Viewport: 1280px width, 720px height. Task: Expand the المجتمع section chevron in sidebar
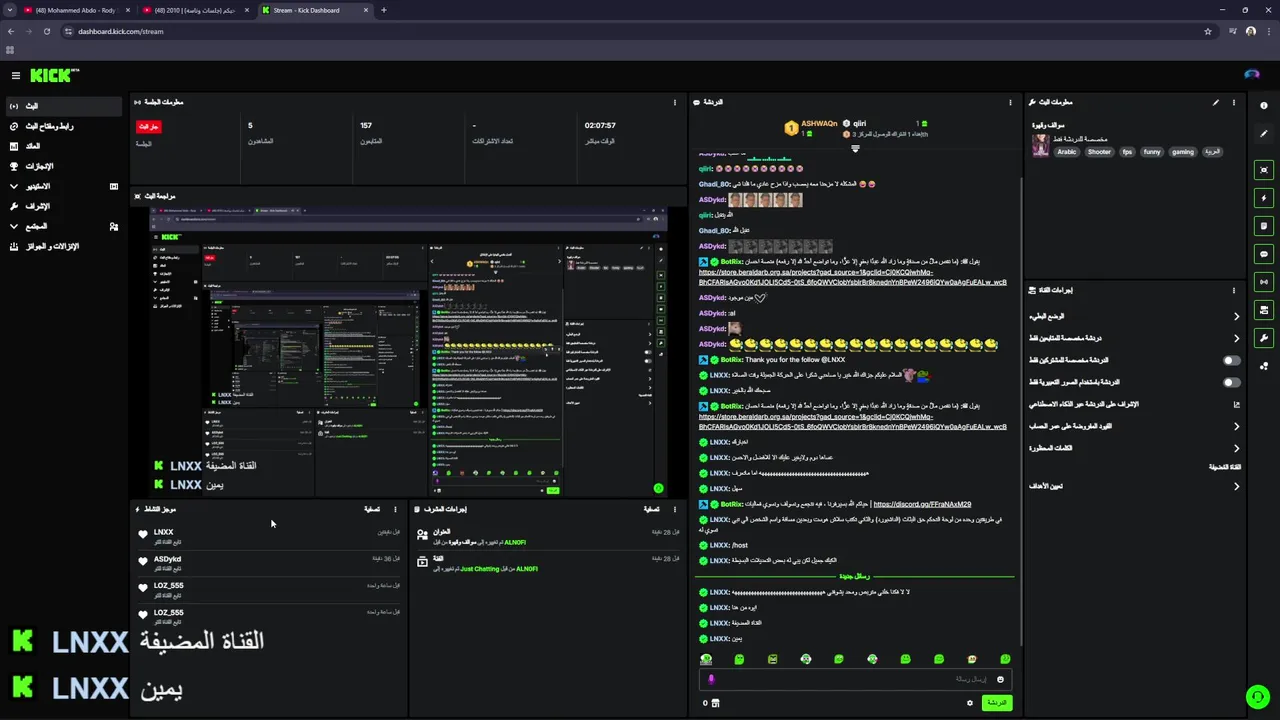click(x=14, y=226)
